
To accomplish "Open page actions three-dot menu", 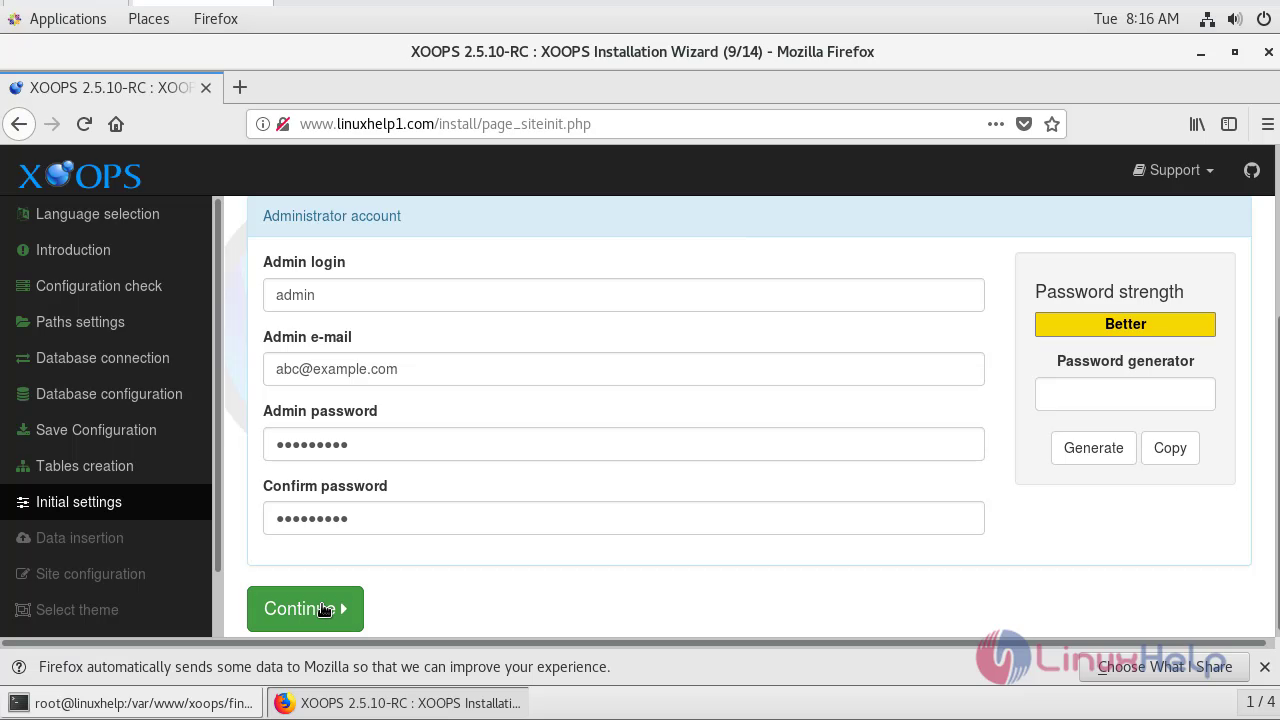I will tap(995, 124).
